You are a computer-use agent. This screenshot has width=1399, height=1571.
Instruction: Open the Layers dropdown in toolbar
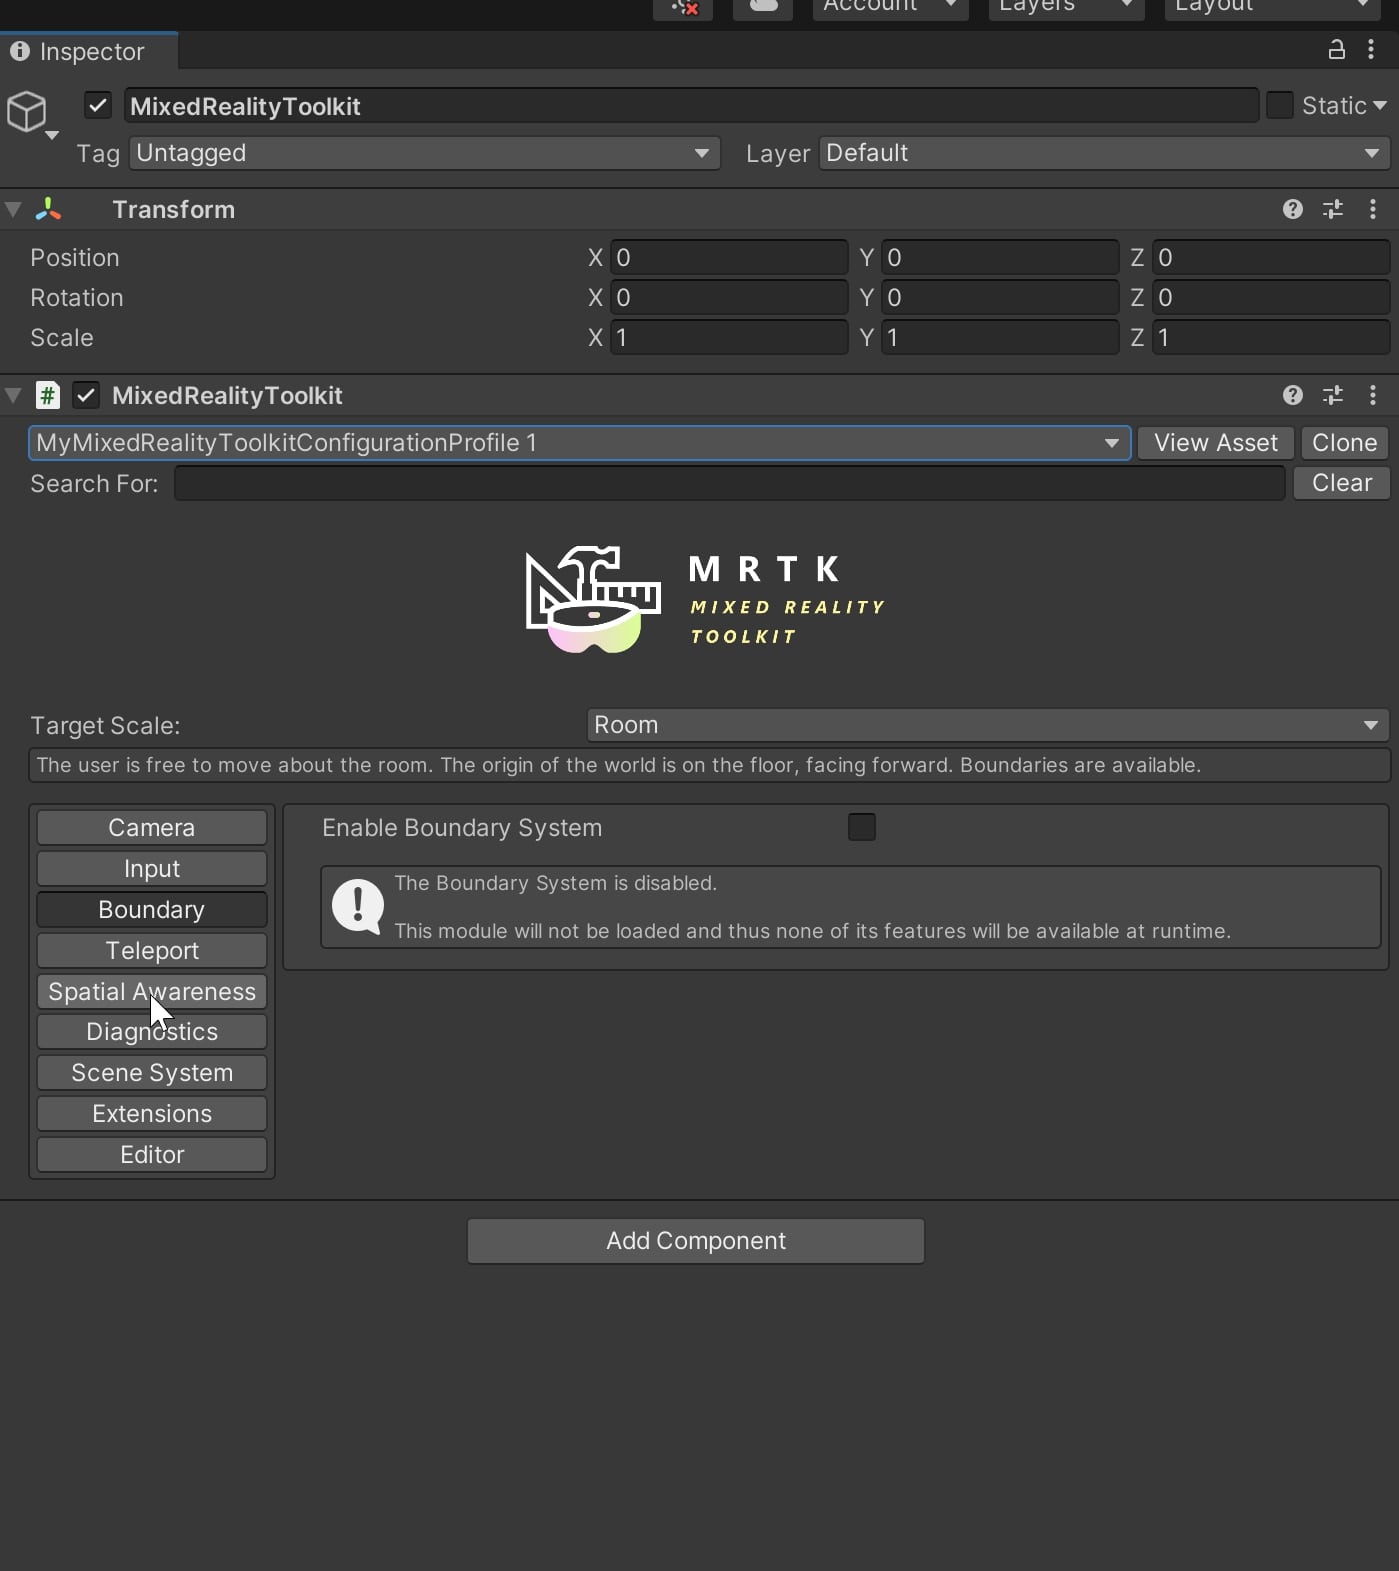(x=1066, y=7)
